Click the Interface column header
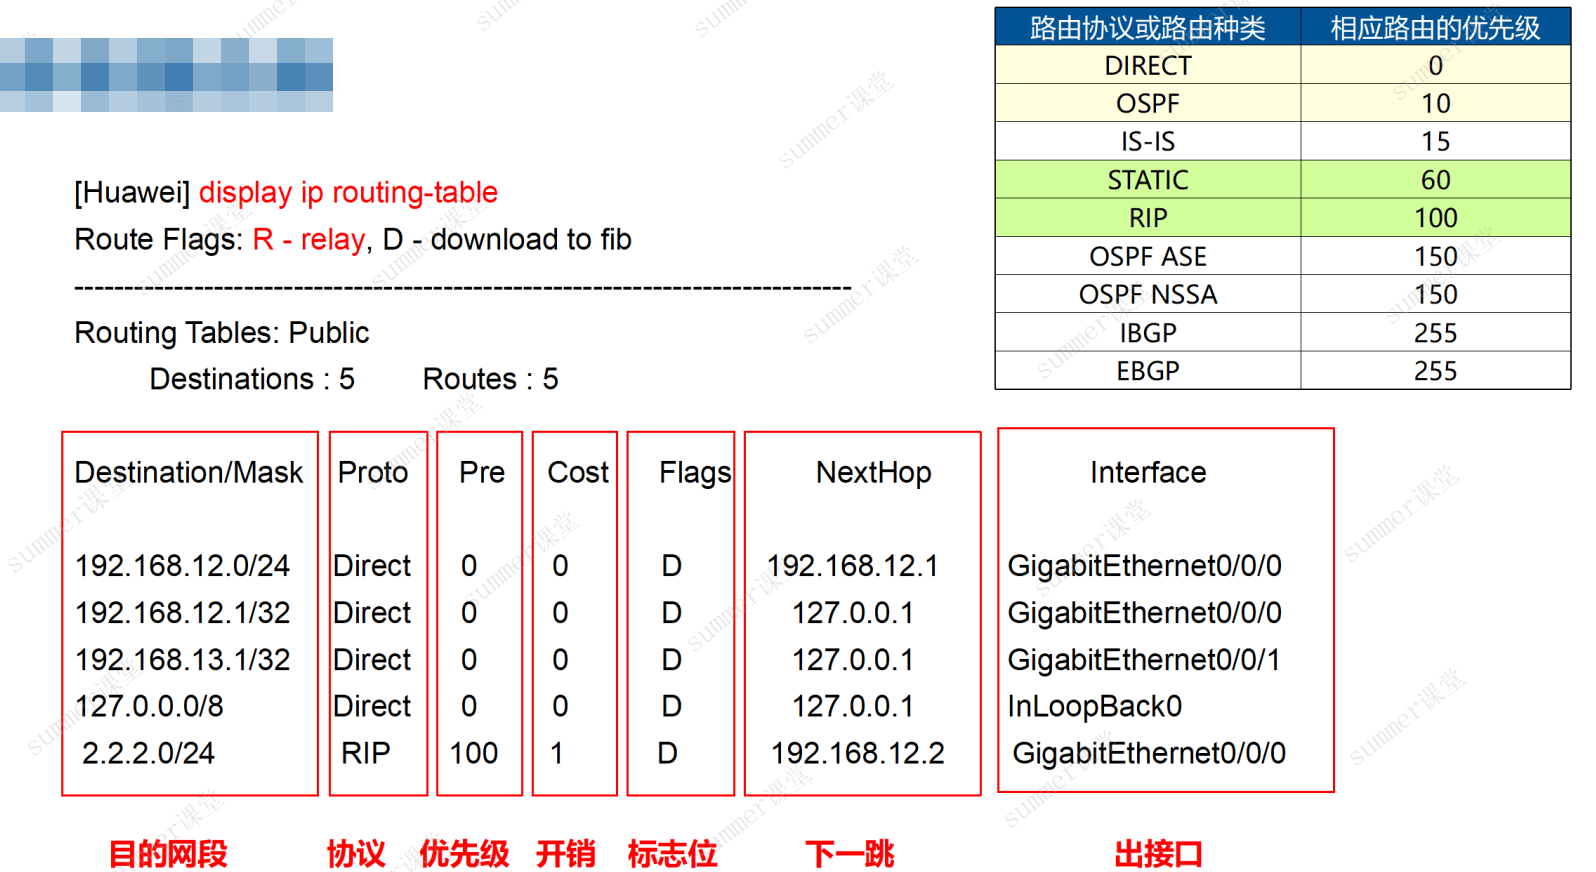This screenshot has width=1596, height=872. (1148, 472)
